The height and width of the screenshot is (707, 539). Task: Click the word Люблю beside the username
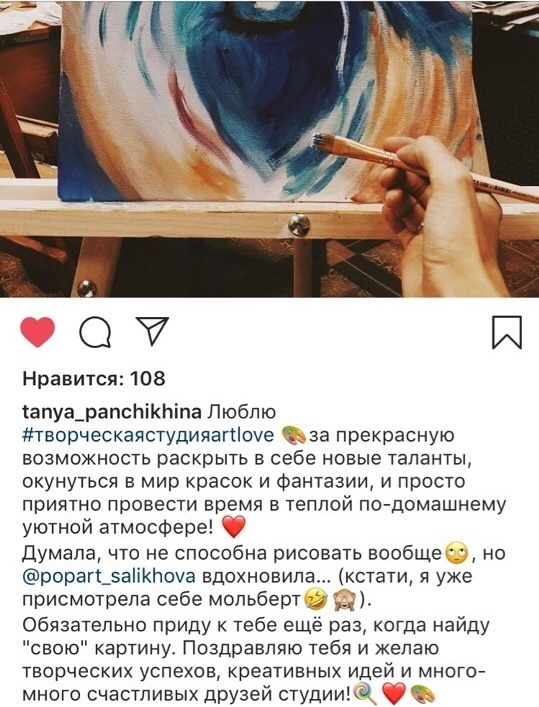pos(241,412)
